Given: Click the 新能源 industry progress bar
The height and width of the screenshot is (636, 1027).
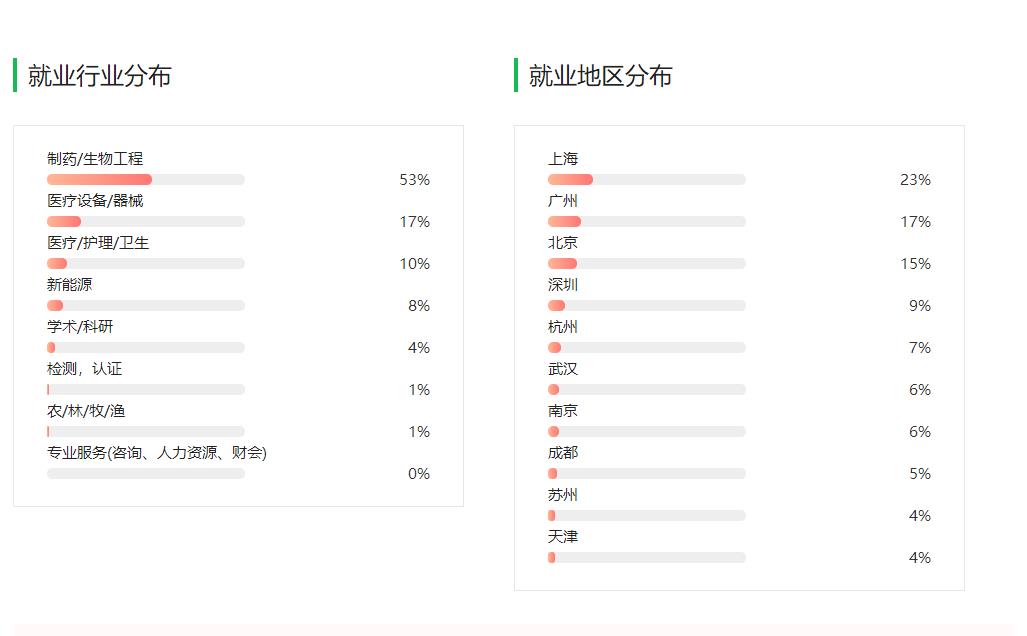Looking at the screenshot, I should point(145,306).
